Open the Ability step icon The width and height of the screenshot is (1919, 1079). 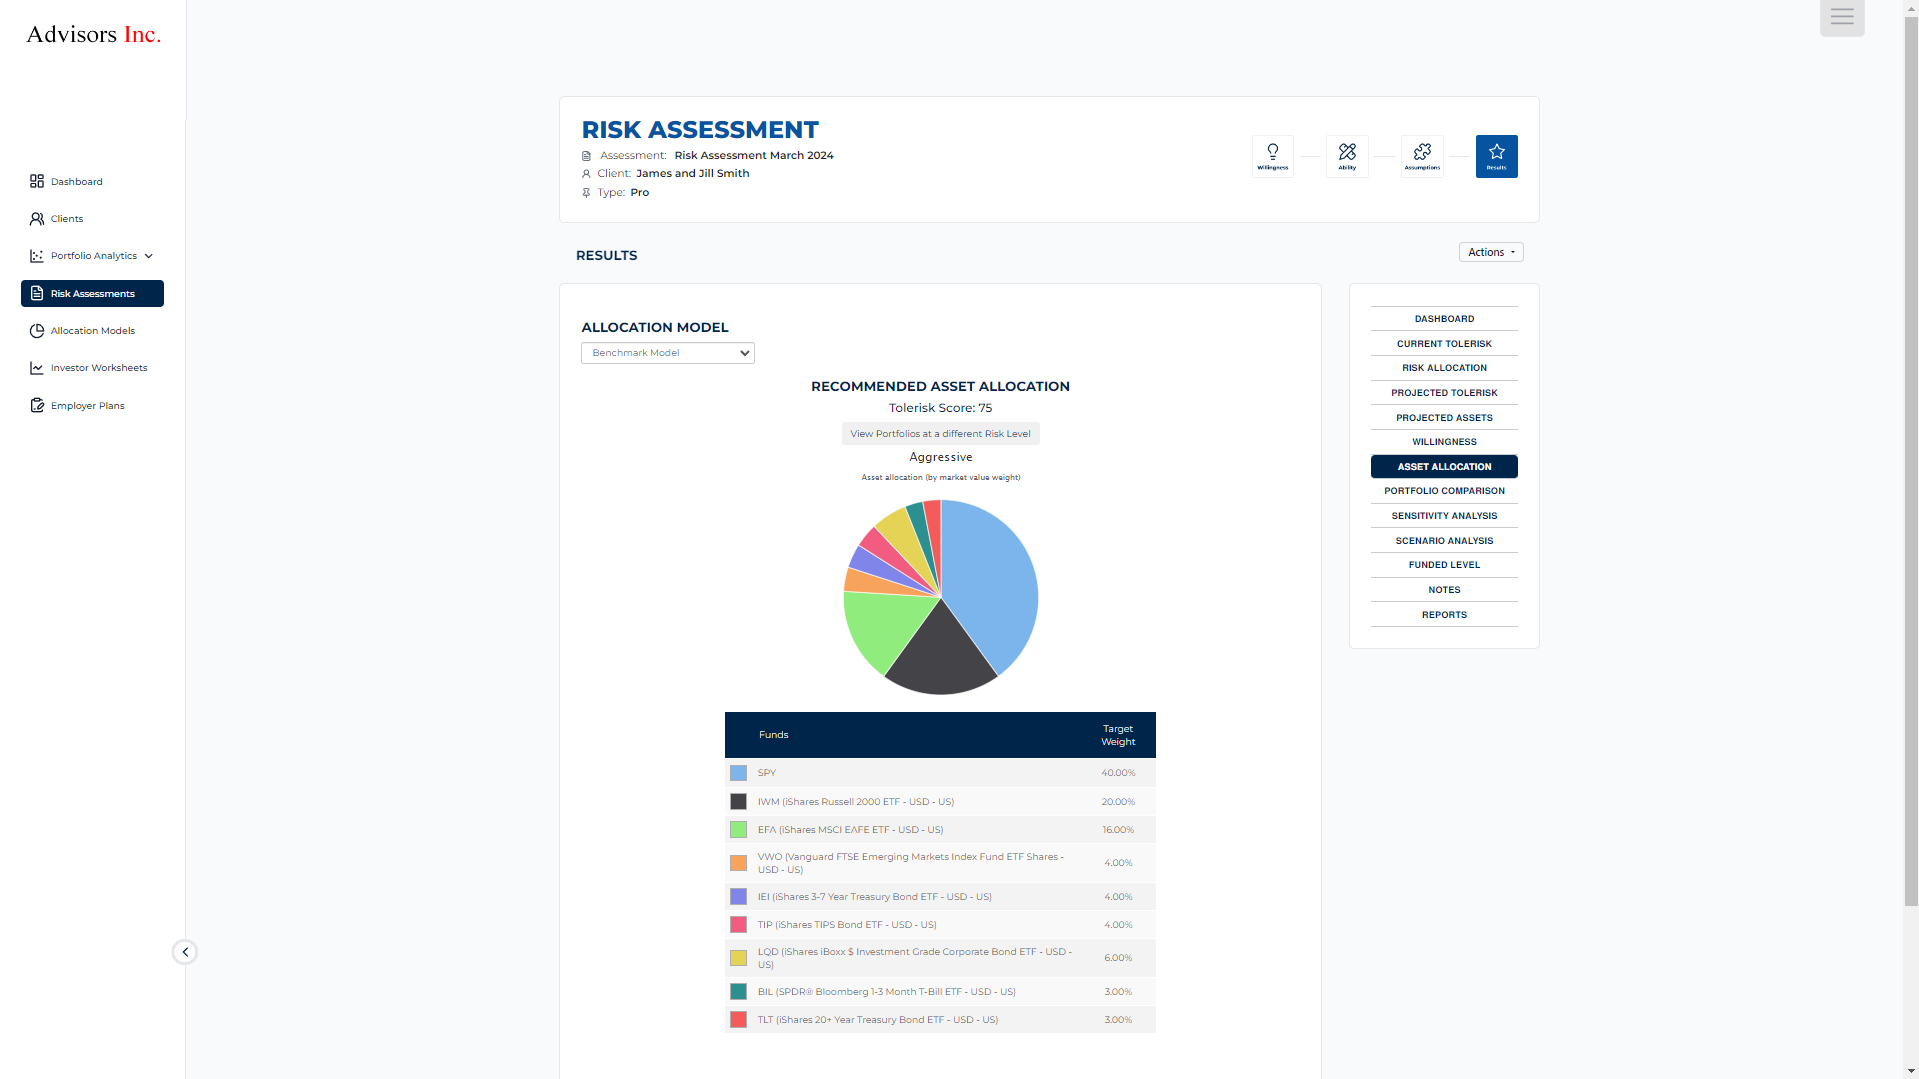click(x=1347, y=156)
